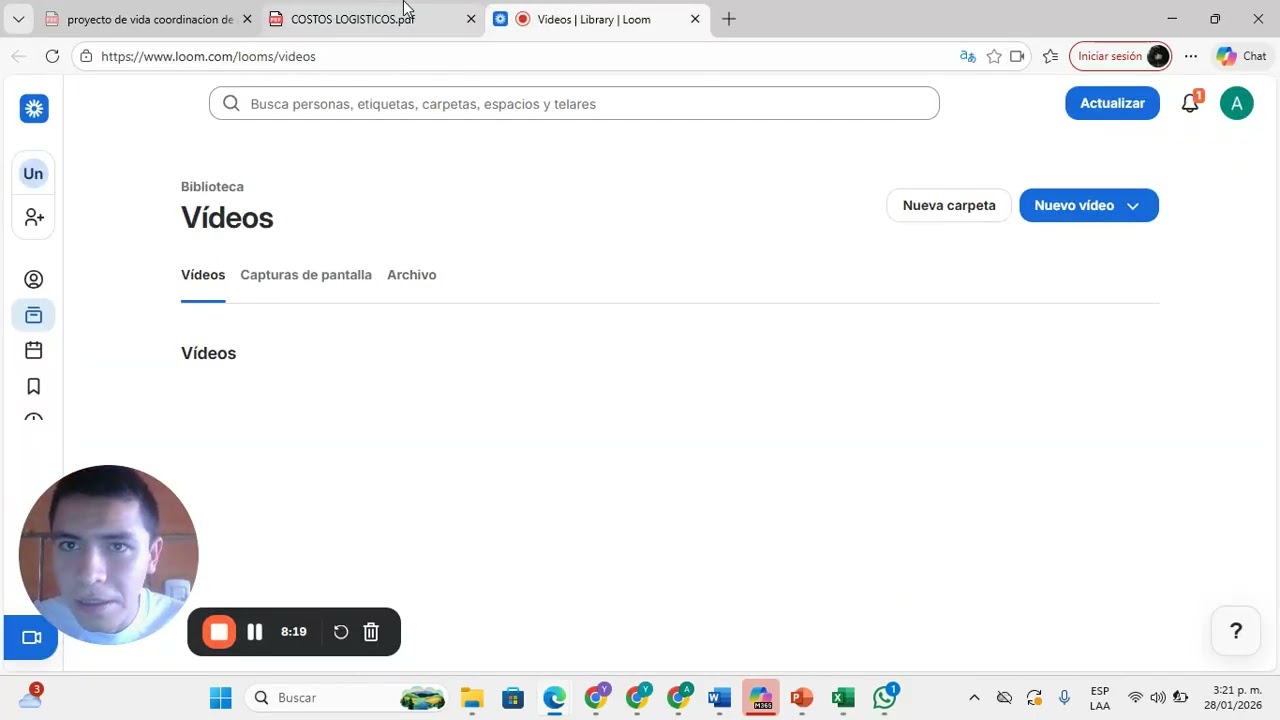Click the translate page icon in the address bar

967,56
